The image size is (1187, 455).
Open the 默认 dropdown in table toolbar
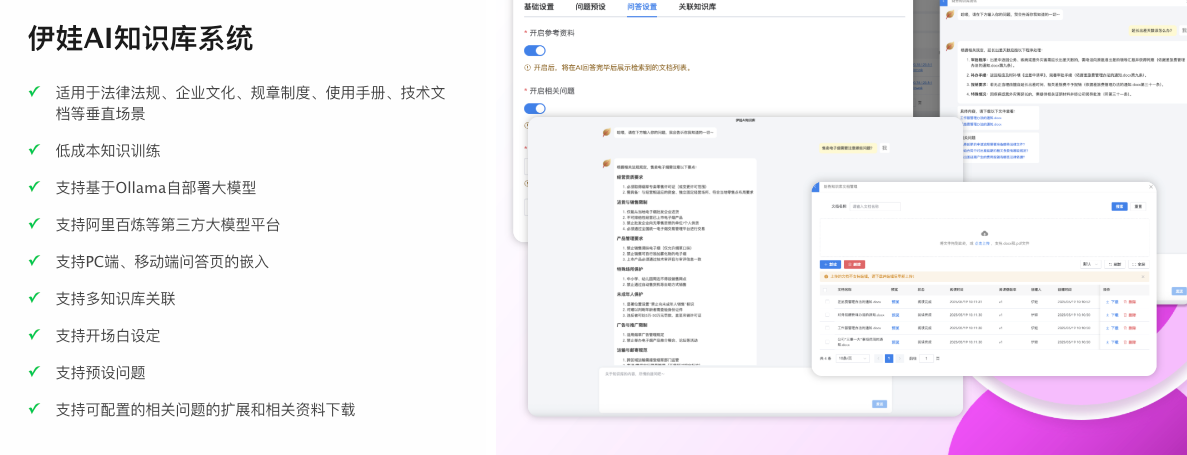(x=1091, y=264)
